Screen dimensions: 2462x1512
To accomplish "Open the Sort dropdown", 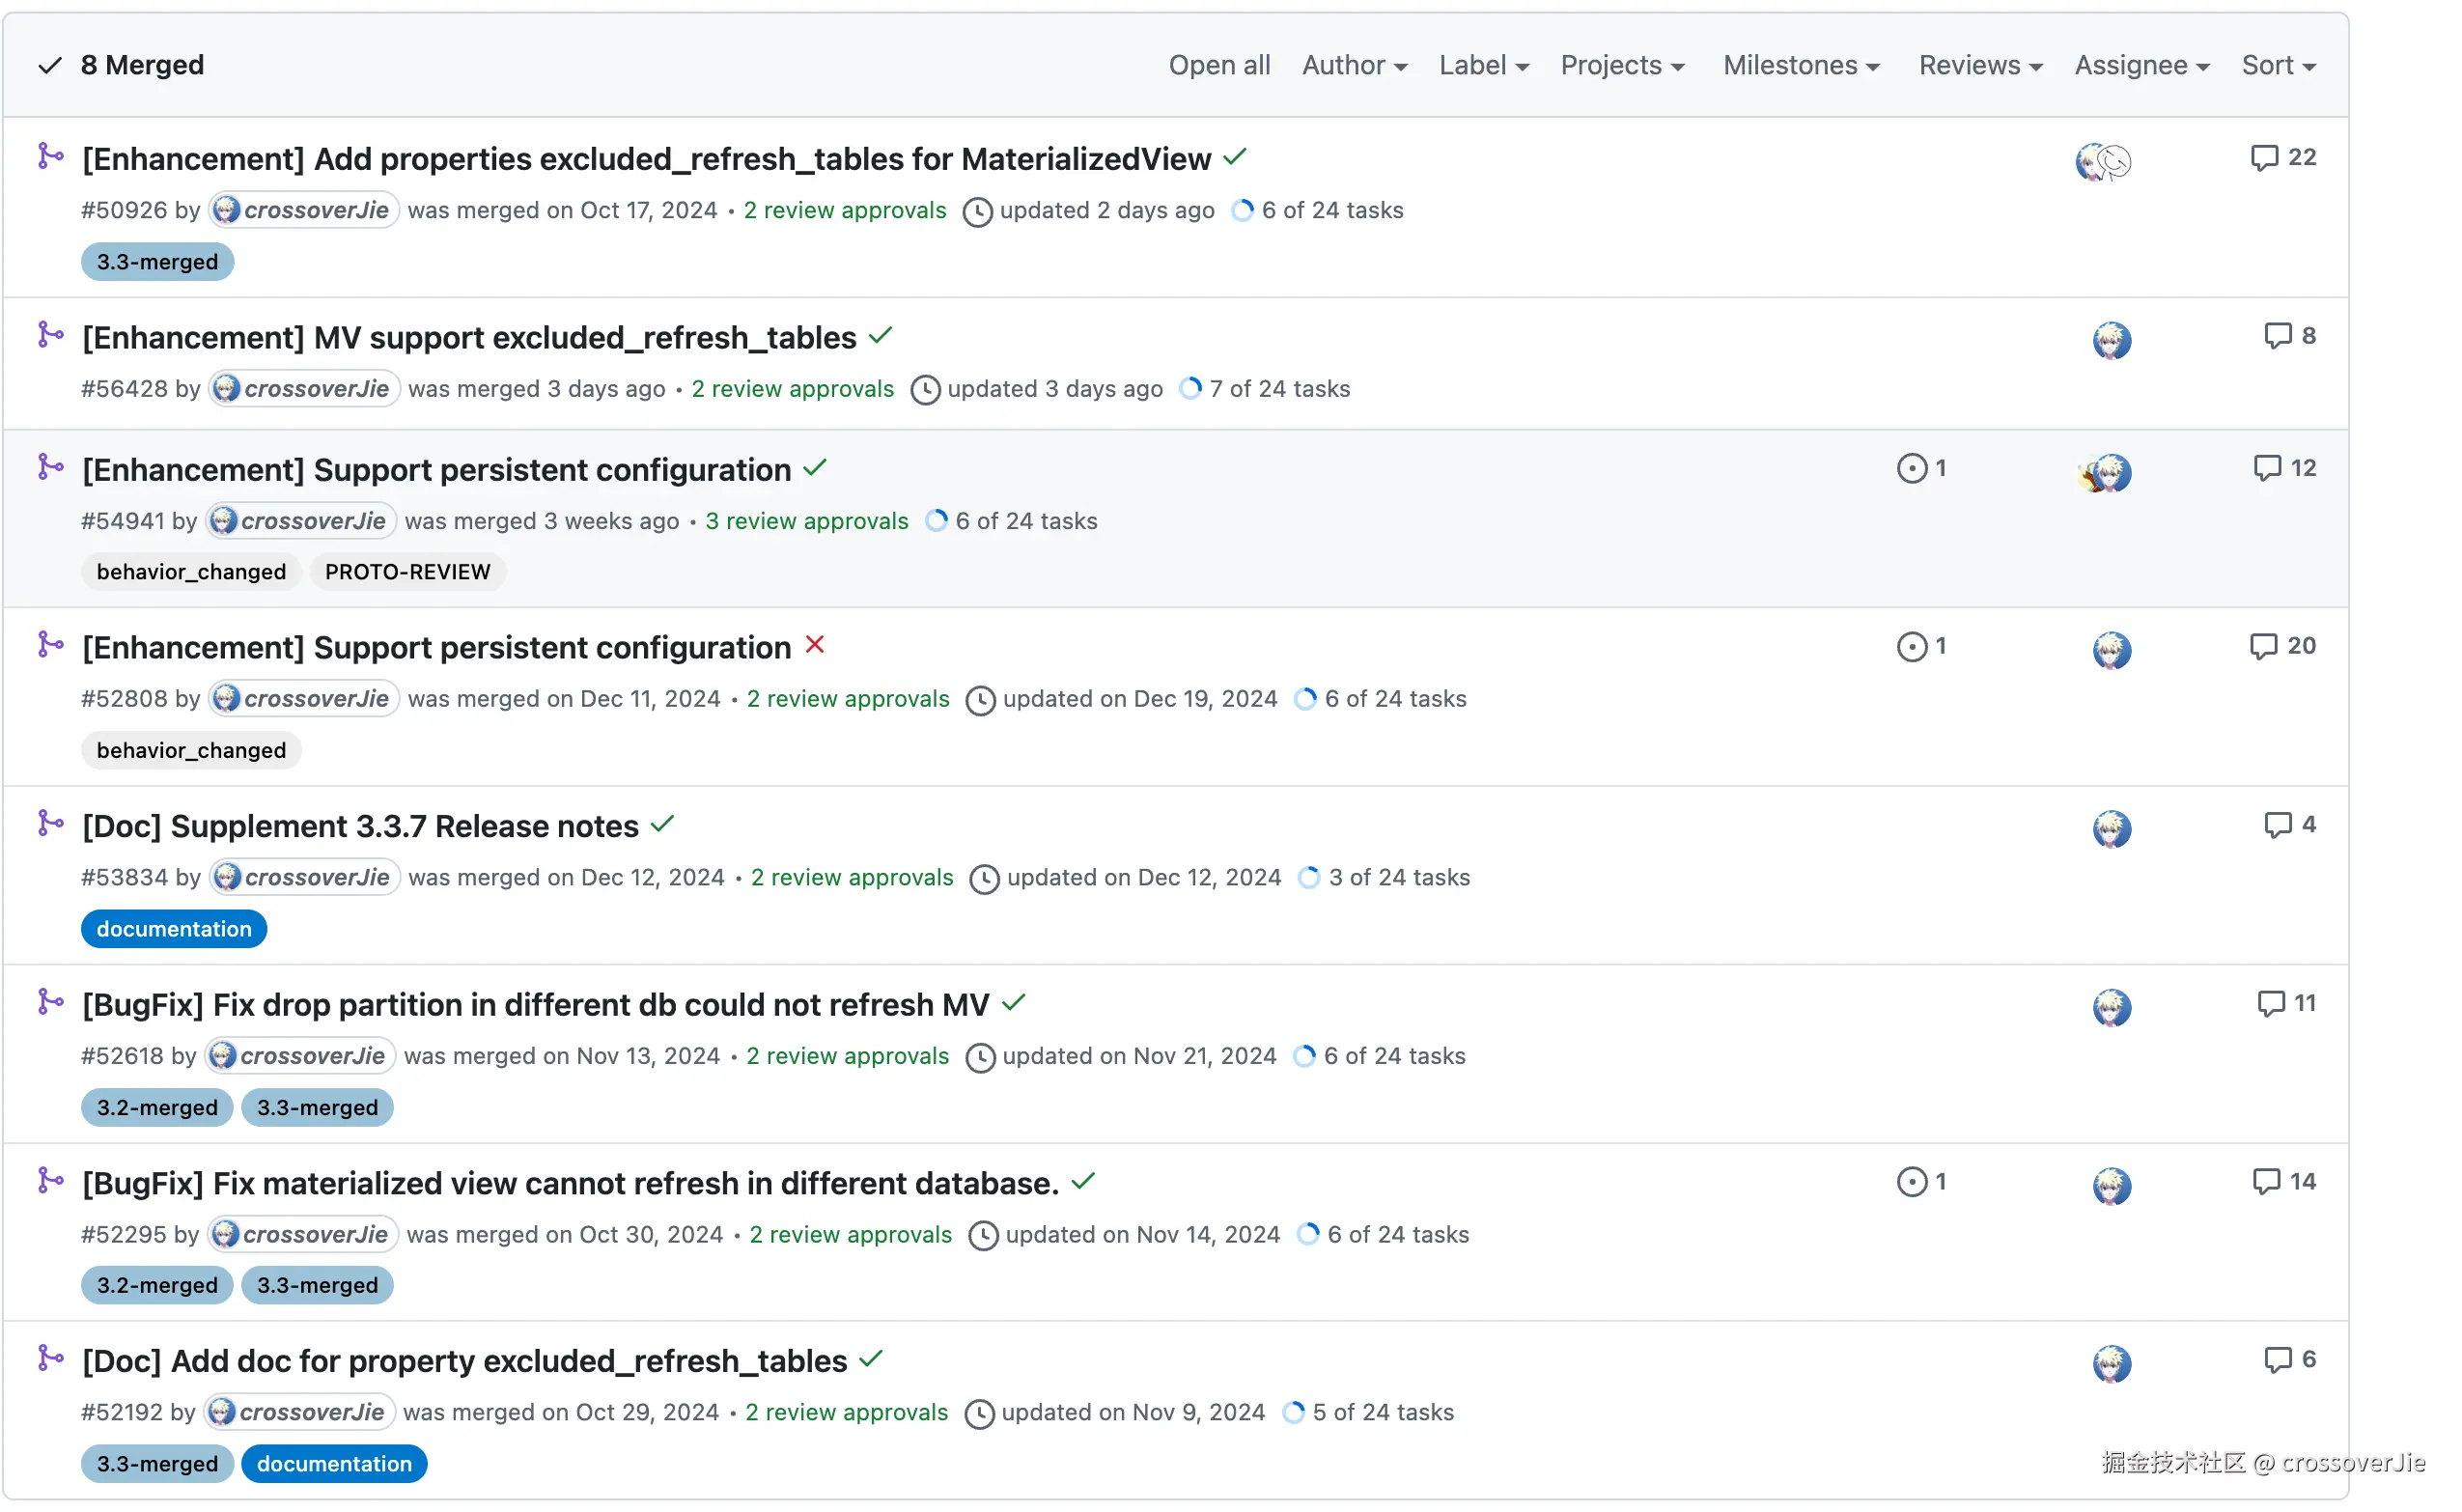I will pyautogui.click(x=2278, y=65).
